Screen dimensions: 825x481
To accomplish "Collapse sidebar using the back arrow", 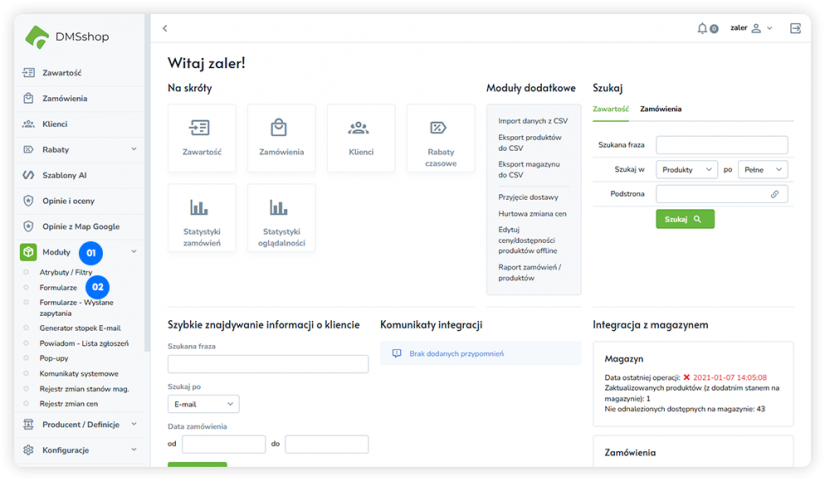I will pyautogui.click(x=165, y=28).
